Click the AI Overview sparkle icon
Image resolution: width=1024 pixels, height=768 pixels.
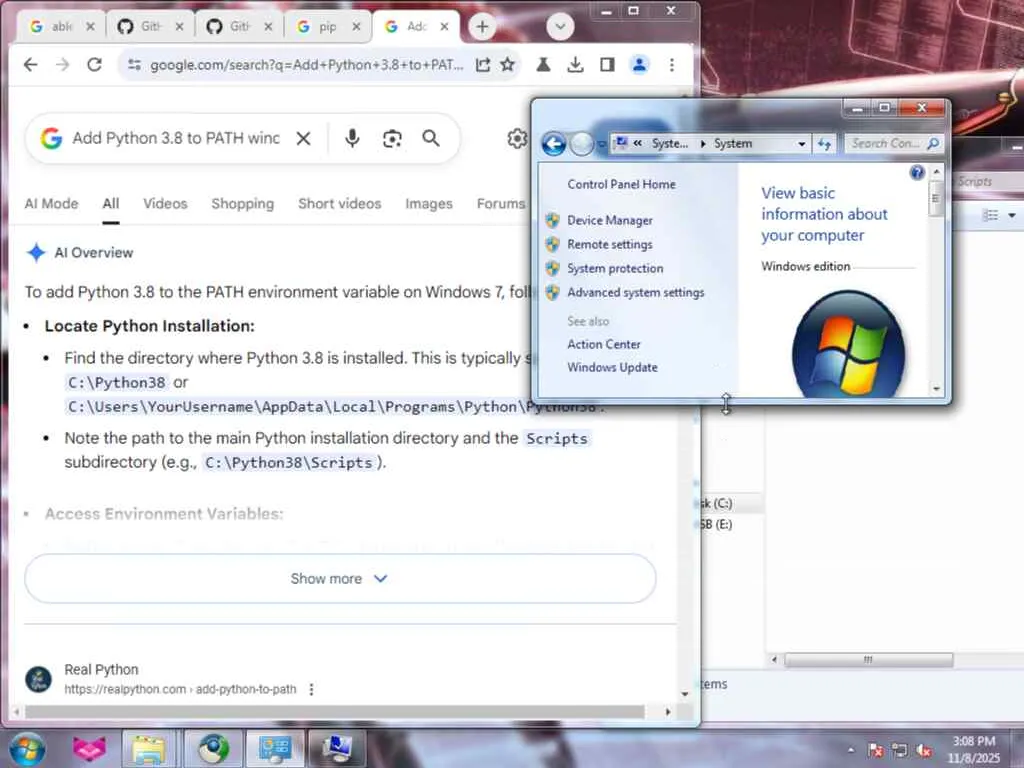36,253
